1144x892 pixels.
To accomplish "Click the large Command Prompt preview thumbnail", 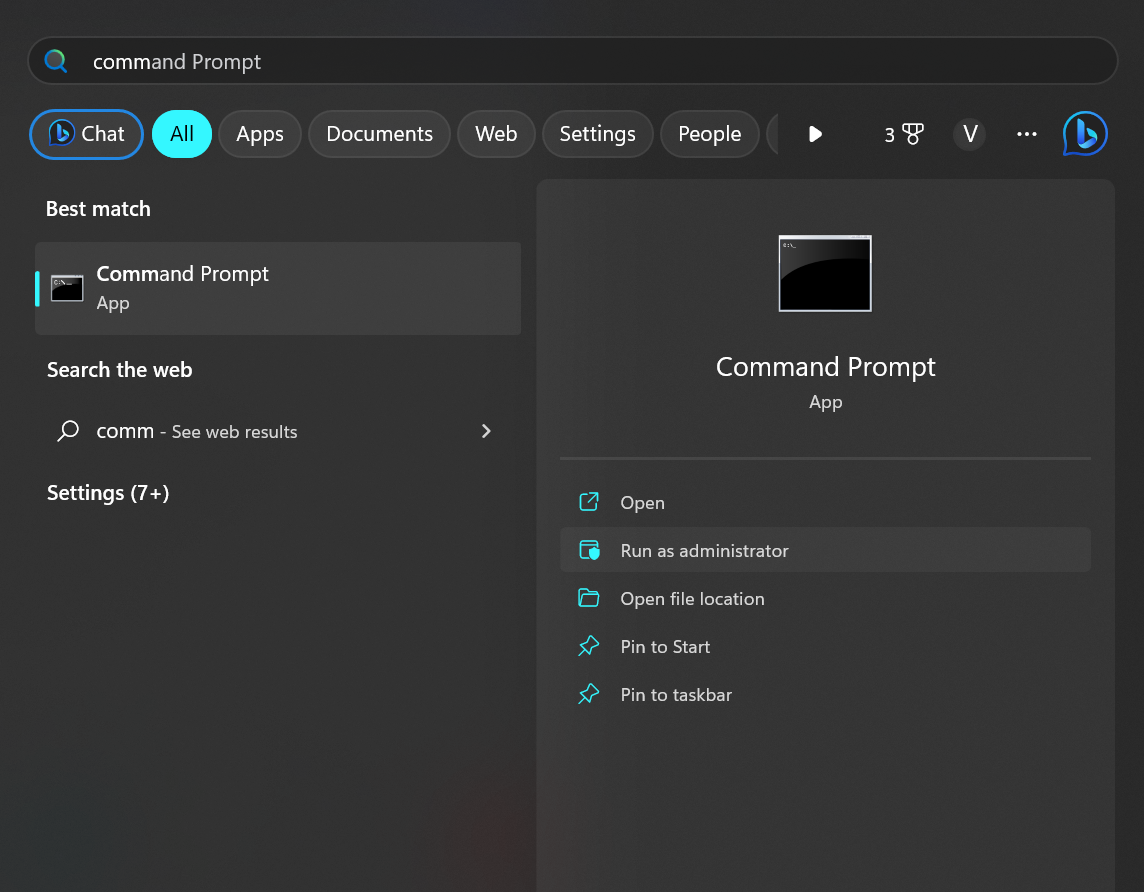I will (x=825, y=273).
